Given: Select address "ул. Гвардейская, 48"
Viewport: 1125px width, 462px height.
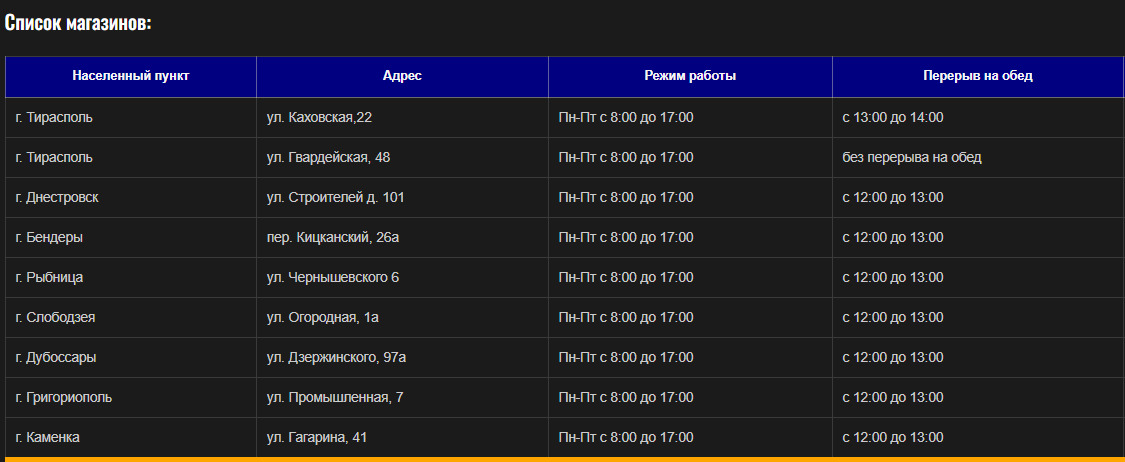Looking at the screenshot, I should tap(326, 158).
